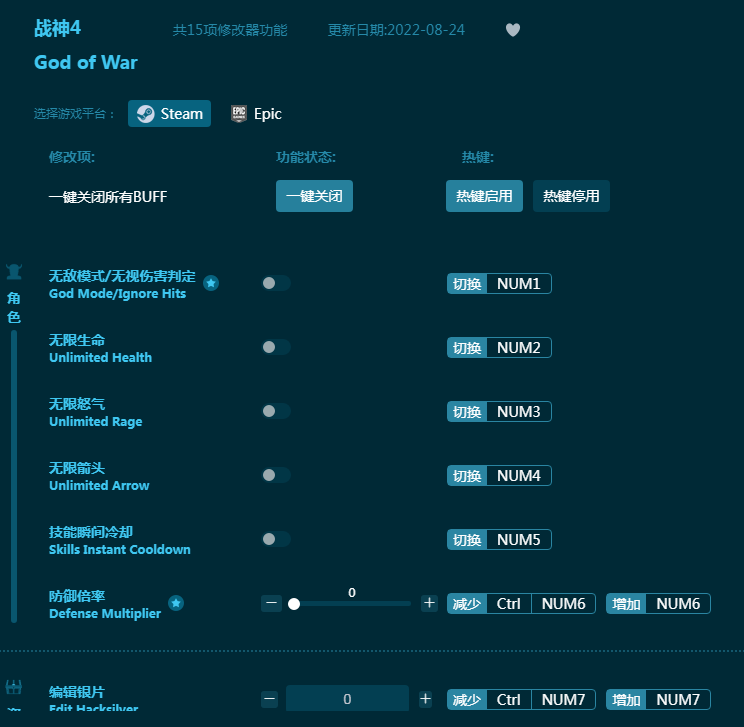Click the NUM5 hotkey box for Skills Cooldown
The image size is (744, 727).
point(519,540)
